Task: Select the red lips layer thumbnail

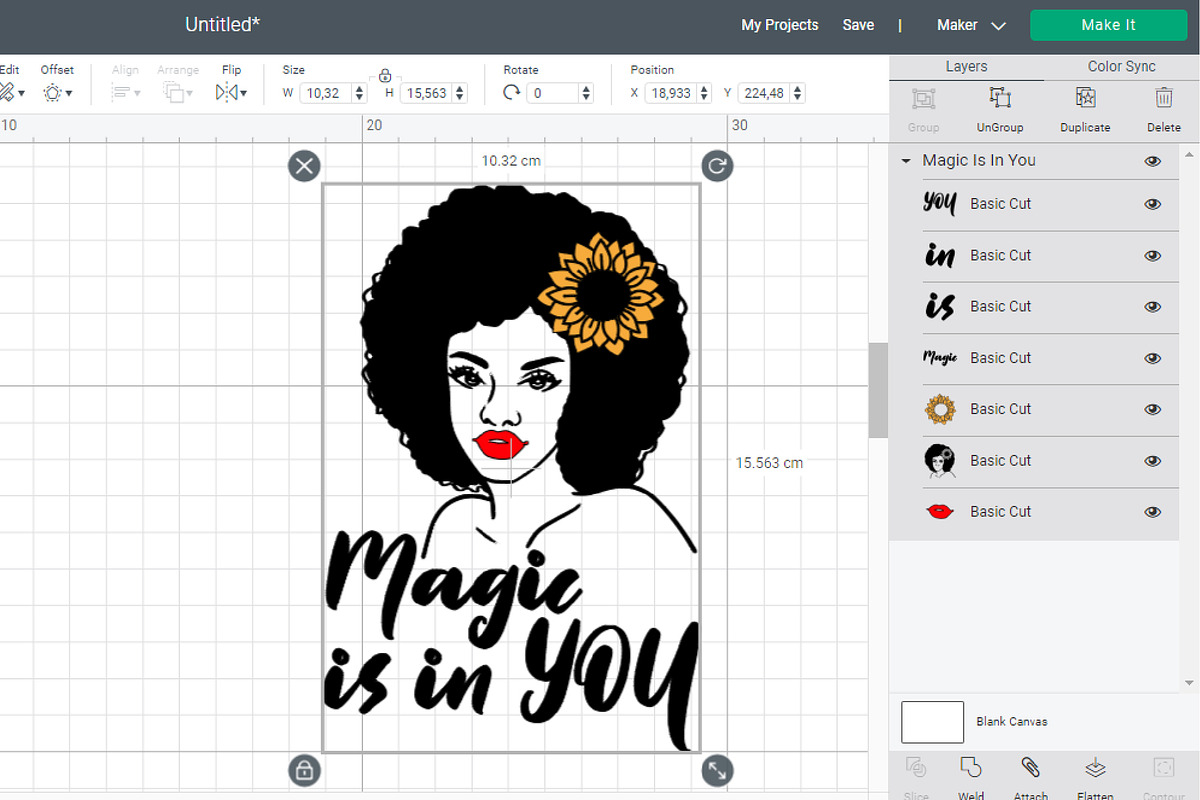Action: tap(940, 512)
